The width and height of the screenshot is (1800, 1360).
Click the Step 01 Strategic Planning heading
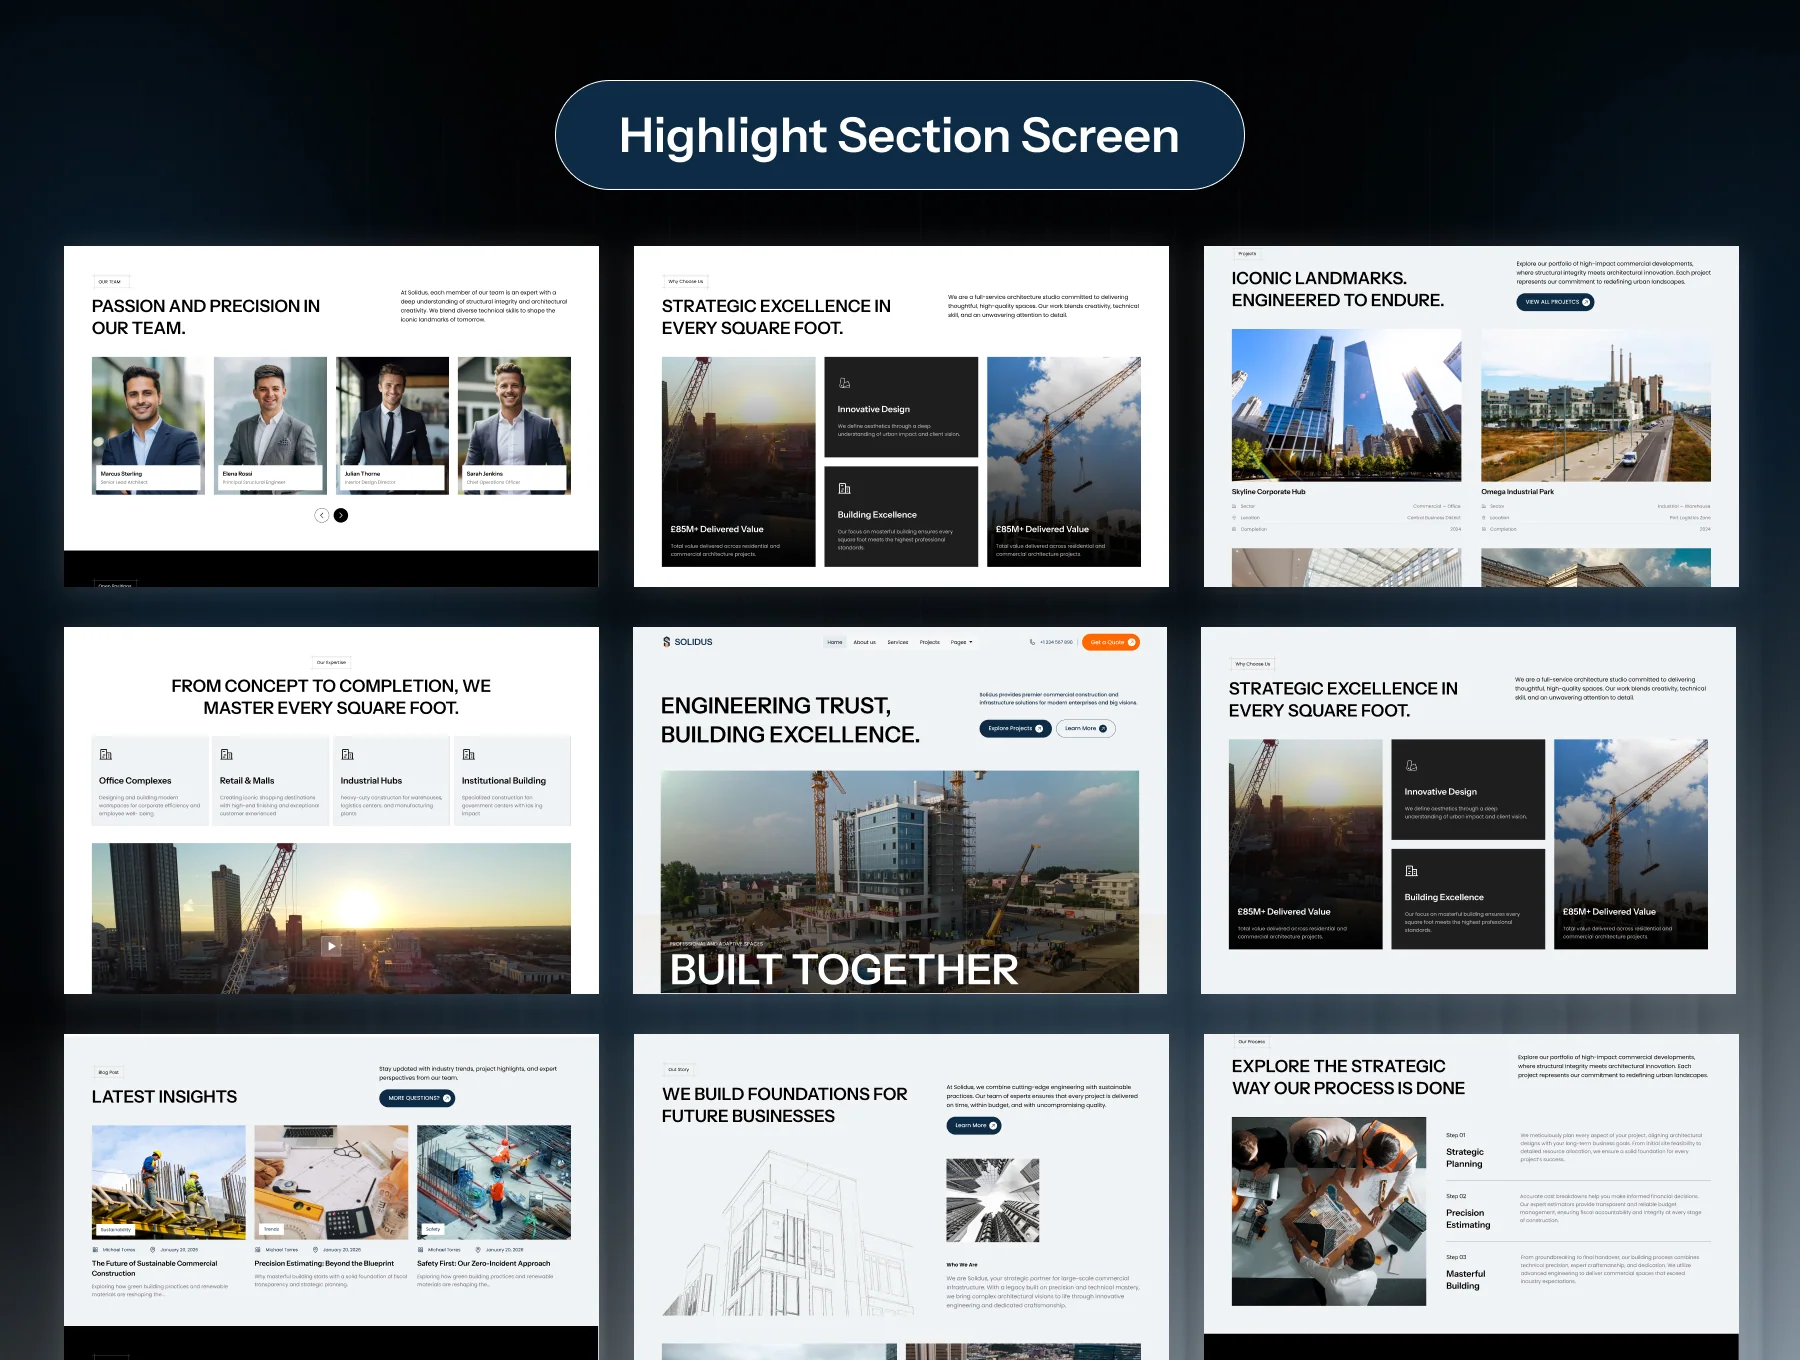point(1465,1158)
